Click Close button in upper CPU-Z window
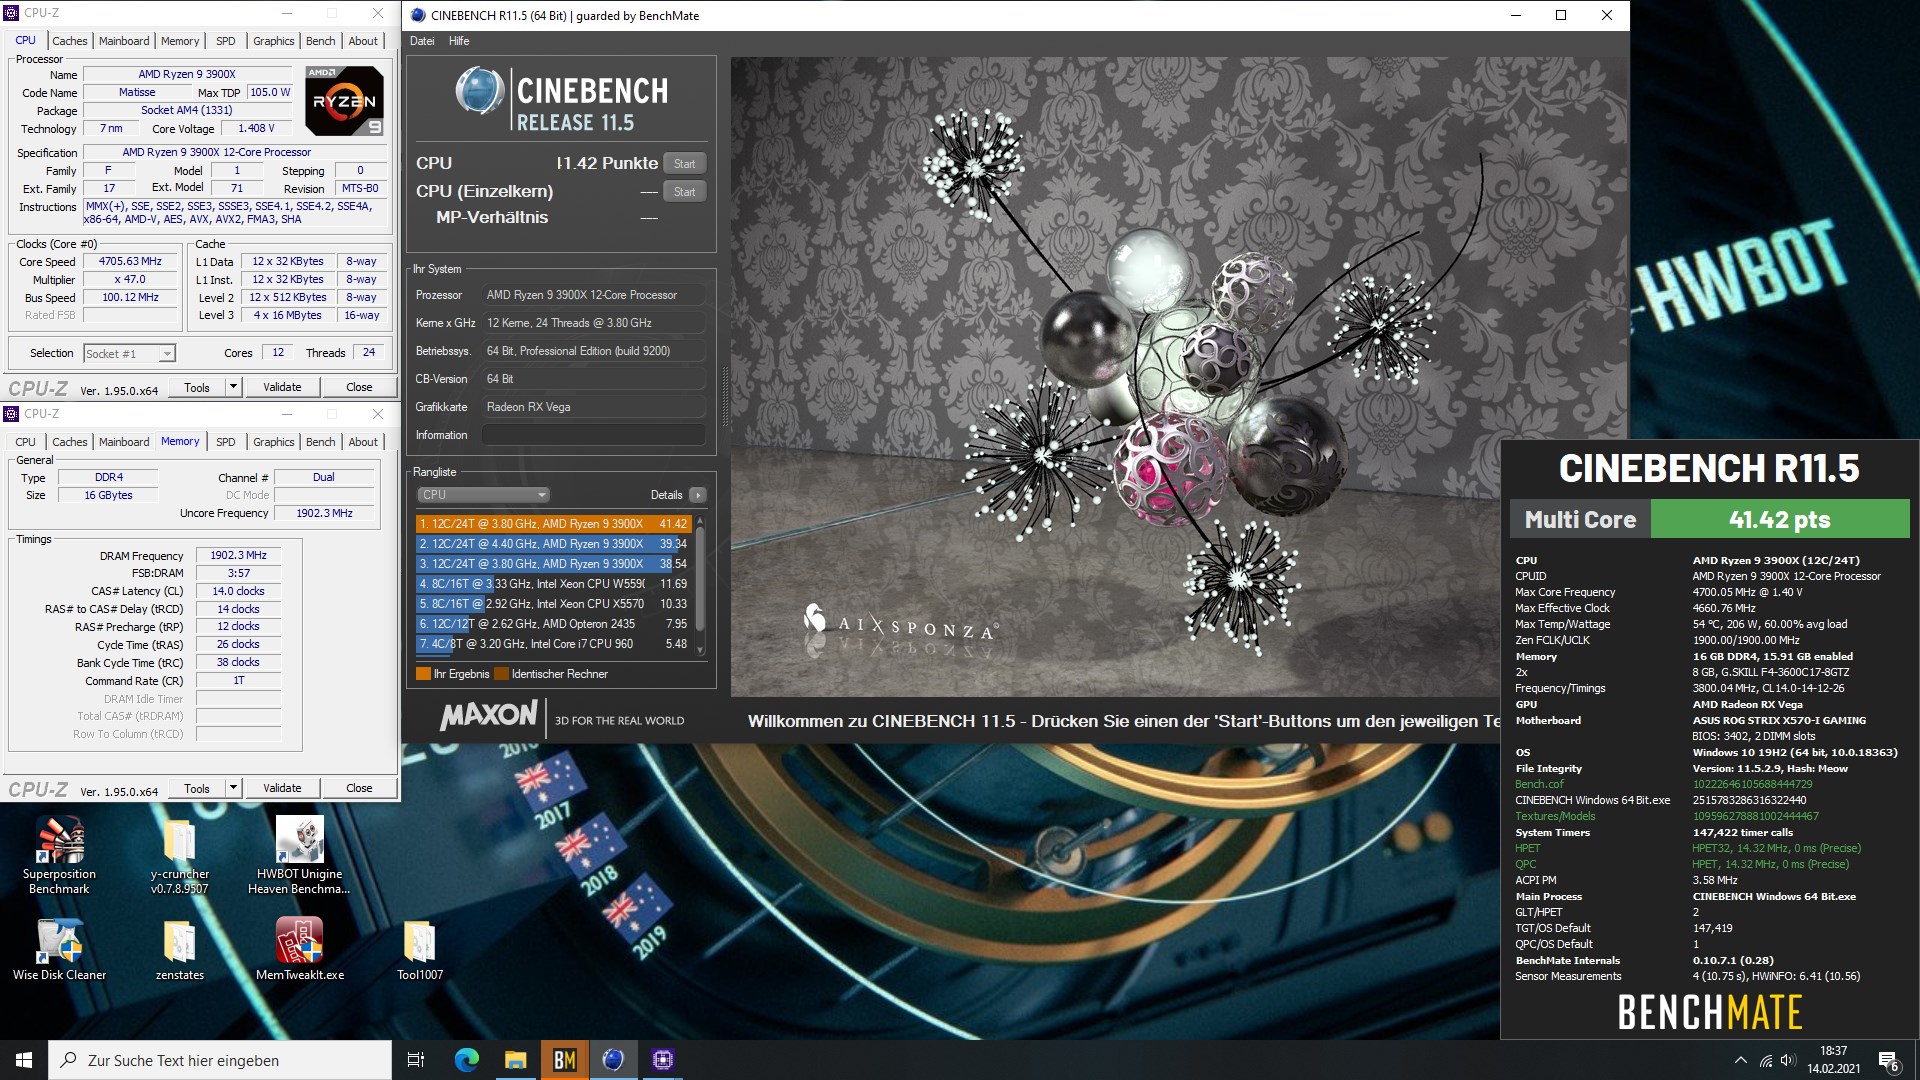 click(359, 387)
